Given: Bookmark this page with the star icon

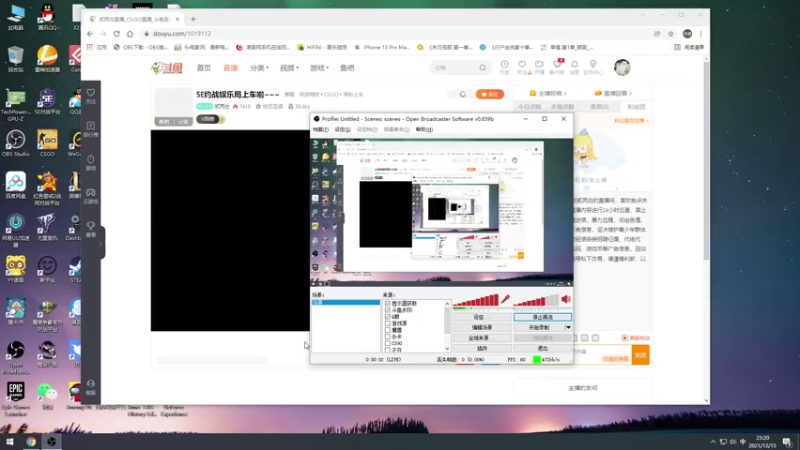Looking at the screenshot, I should [671, 34].
